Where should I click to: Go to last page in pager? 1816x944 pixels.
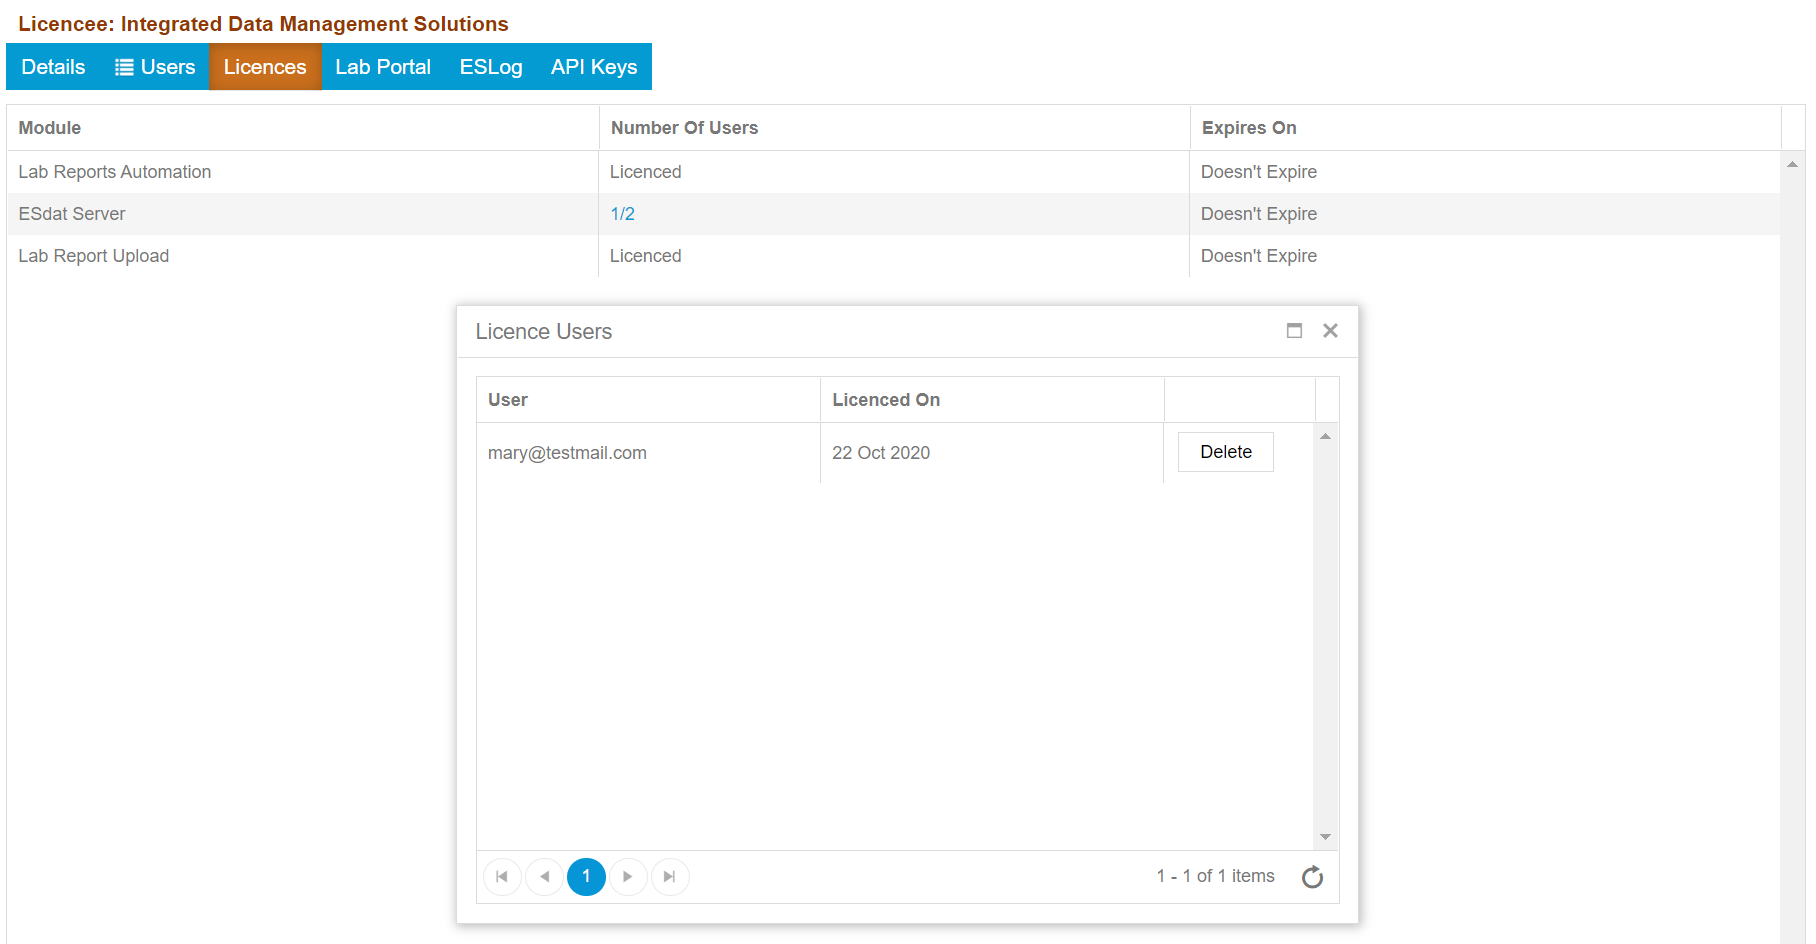point(670,877)
